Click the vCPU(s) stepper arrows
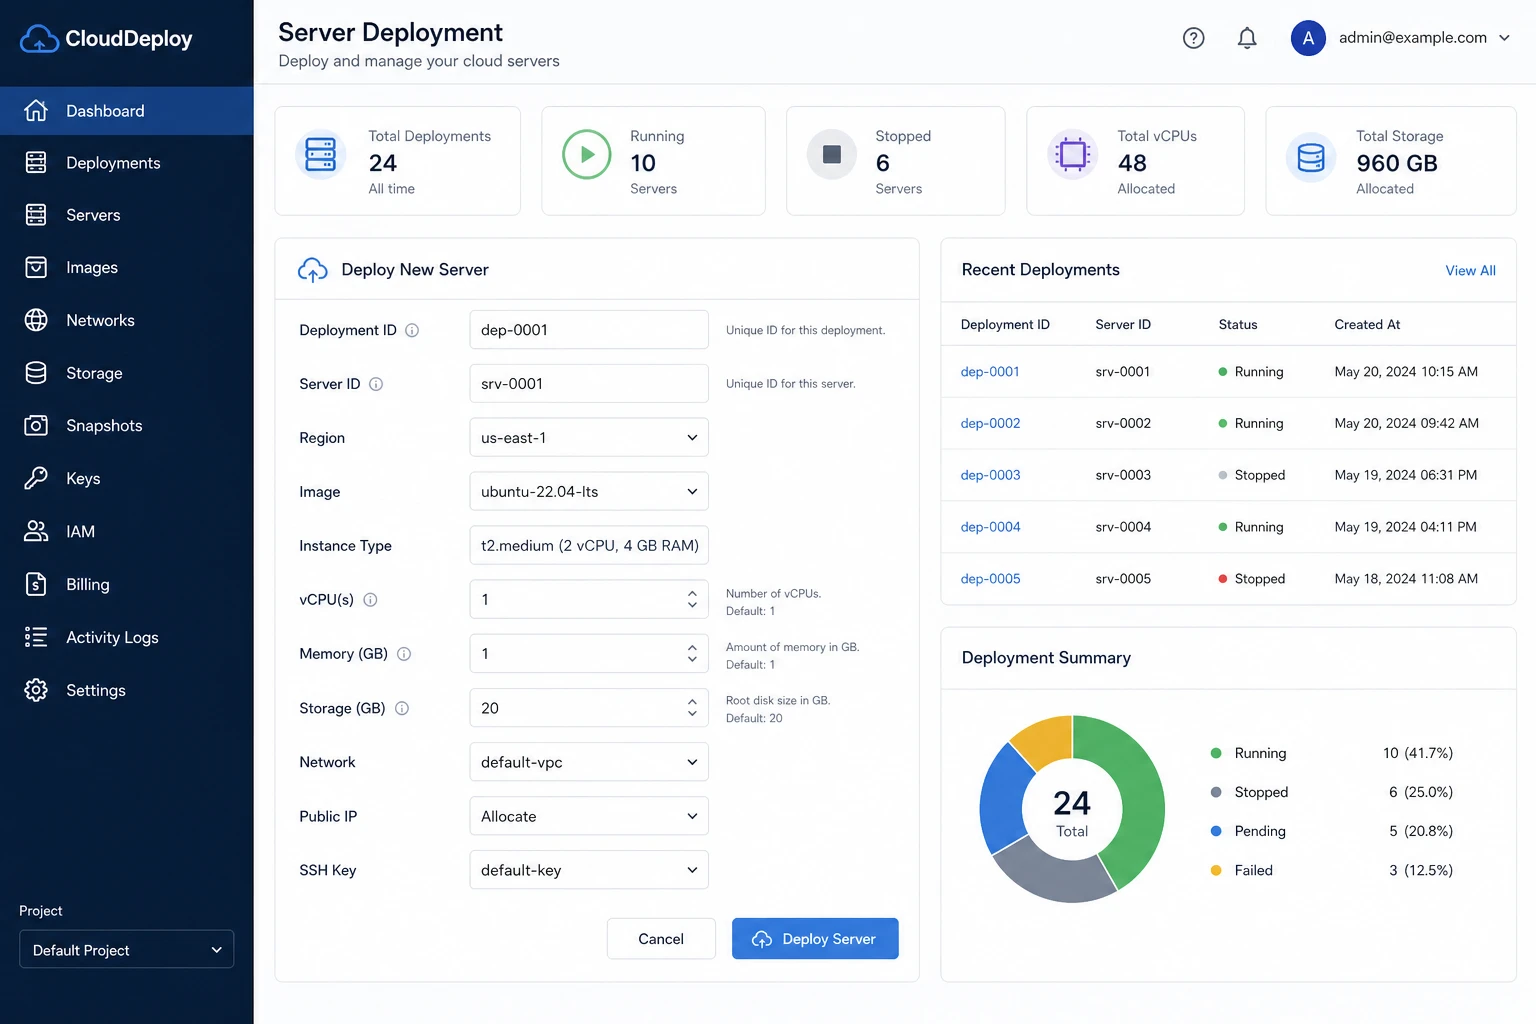 tap(692, 599)
